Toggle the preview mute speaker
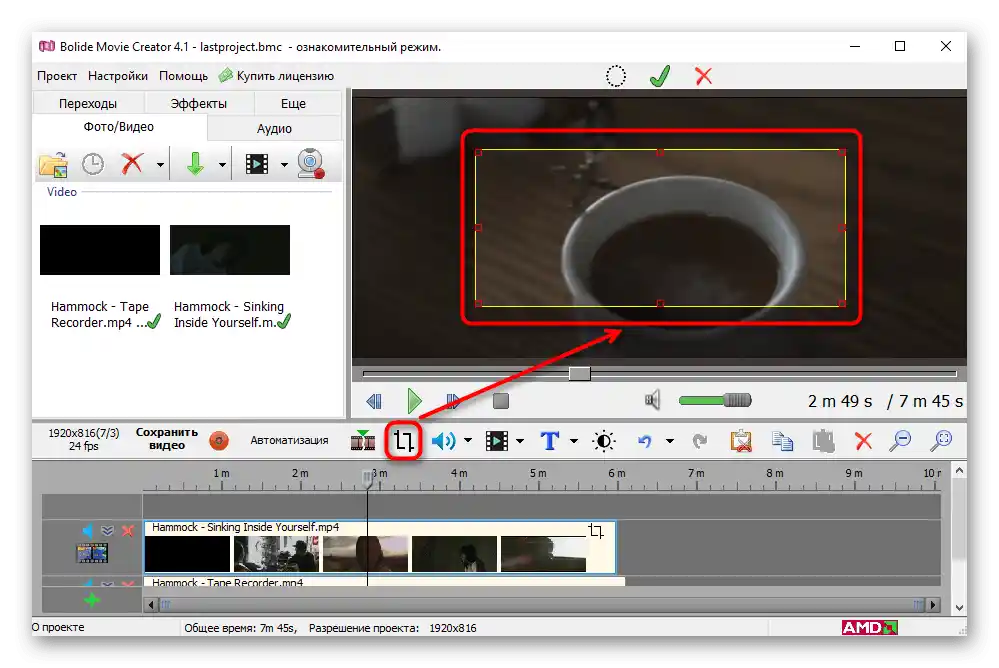The height and width of the screenshot is (668, 999). pyautogui.click(x=652, y=400)
